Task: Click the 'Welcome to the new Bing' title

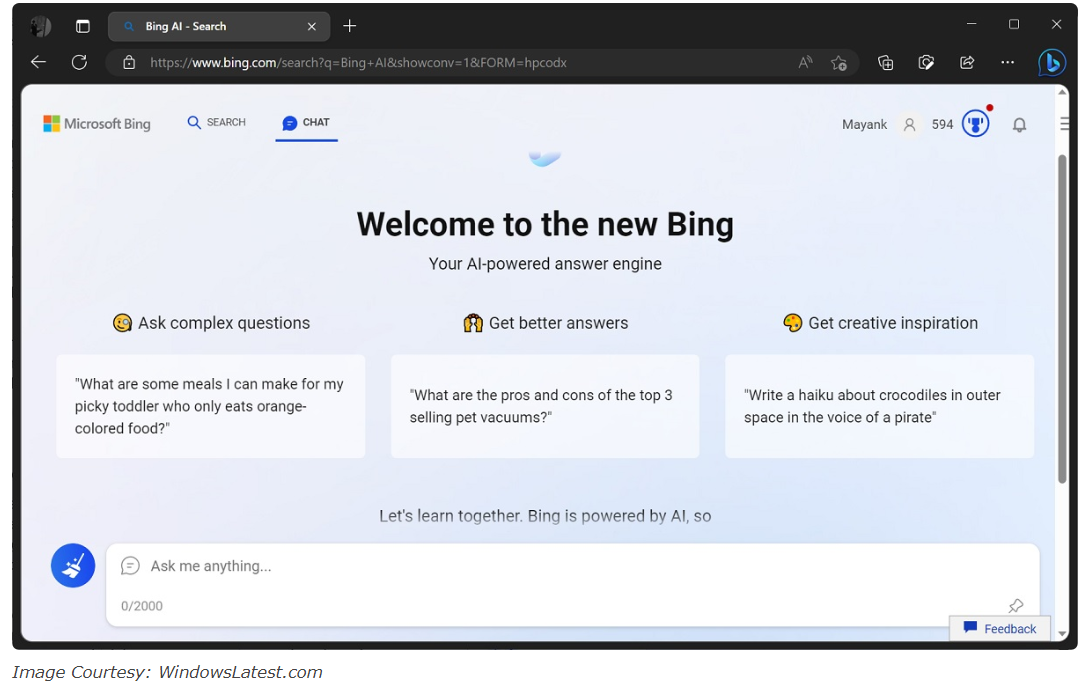Action: click(x=545, y=225)
